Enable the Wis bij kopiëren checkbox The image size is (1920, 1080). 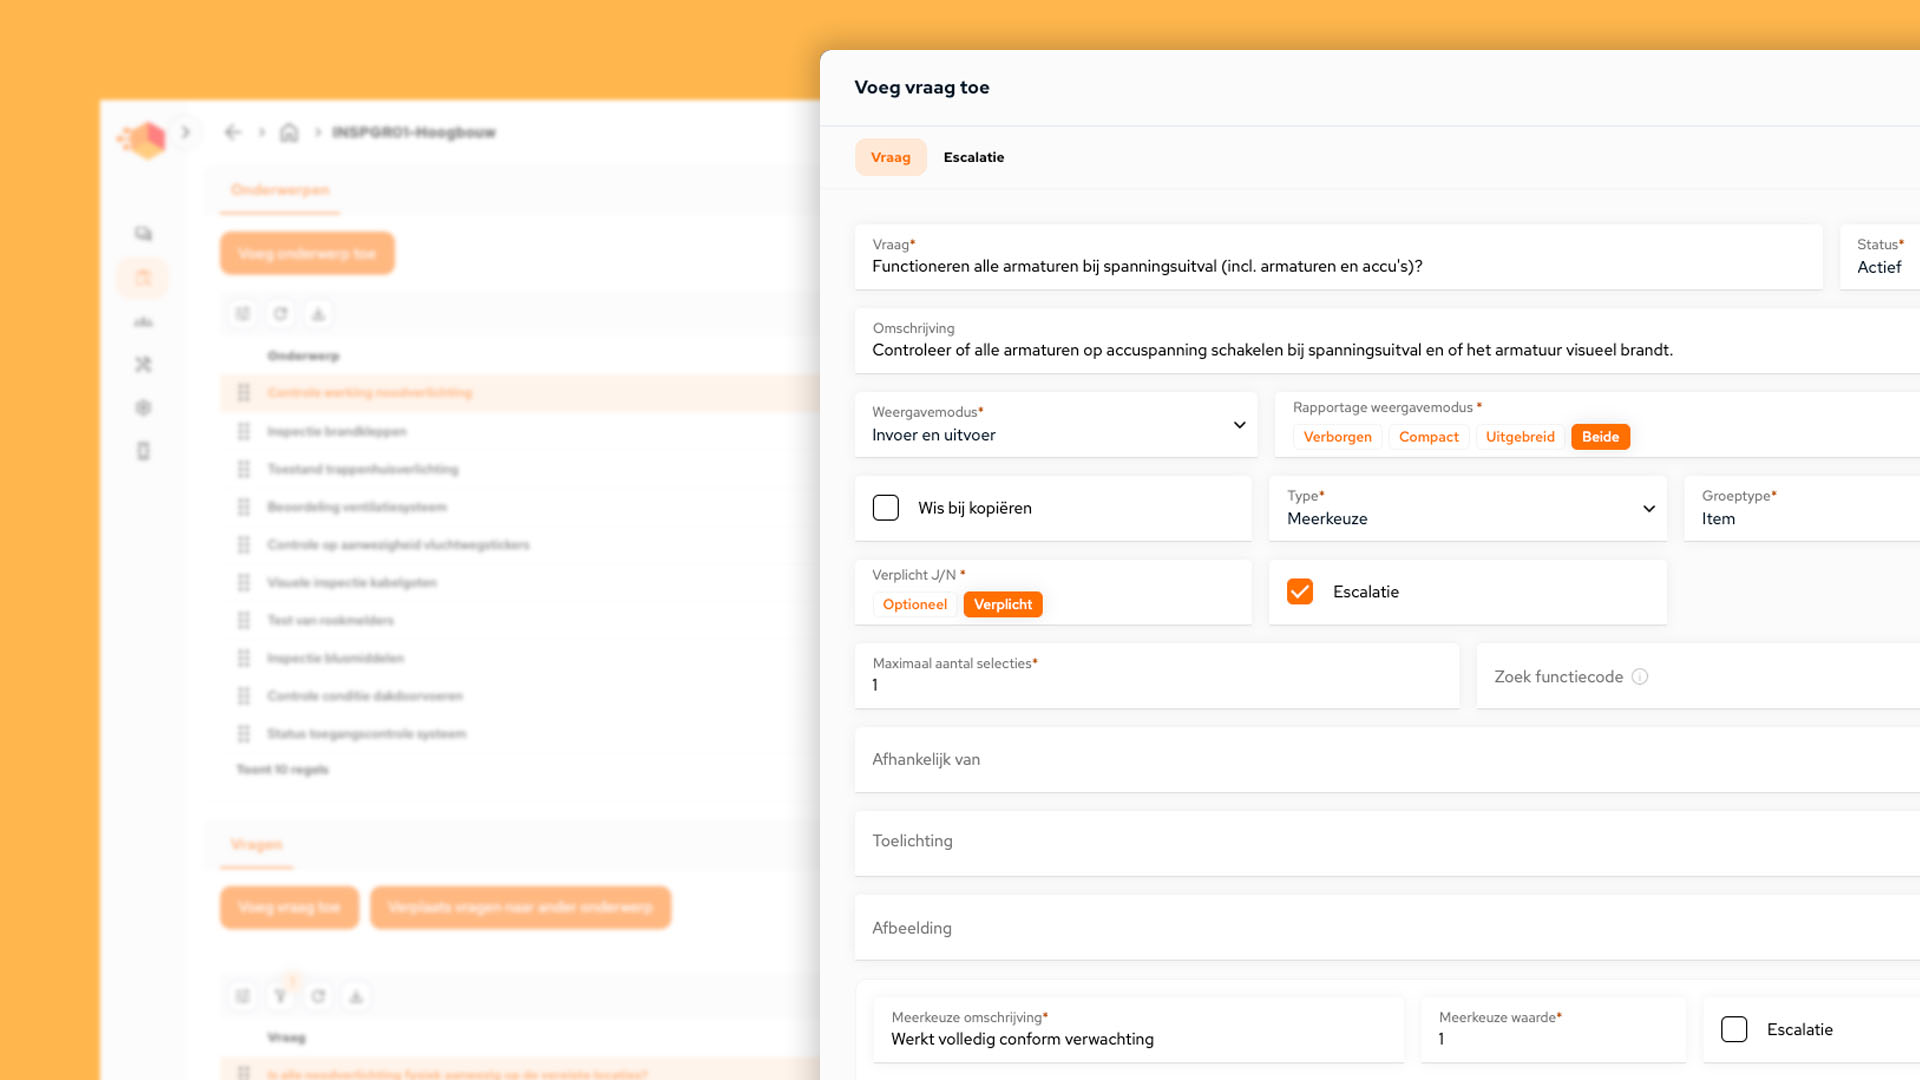click(x=886, y=508)
